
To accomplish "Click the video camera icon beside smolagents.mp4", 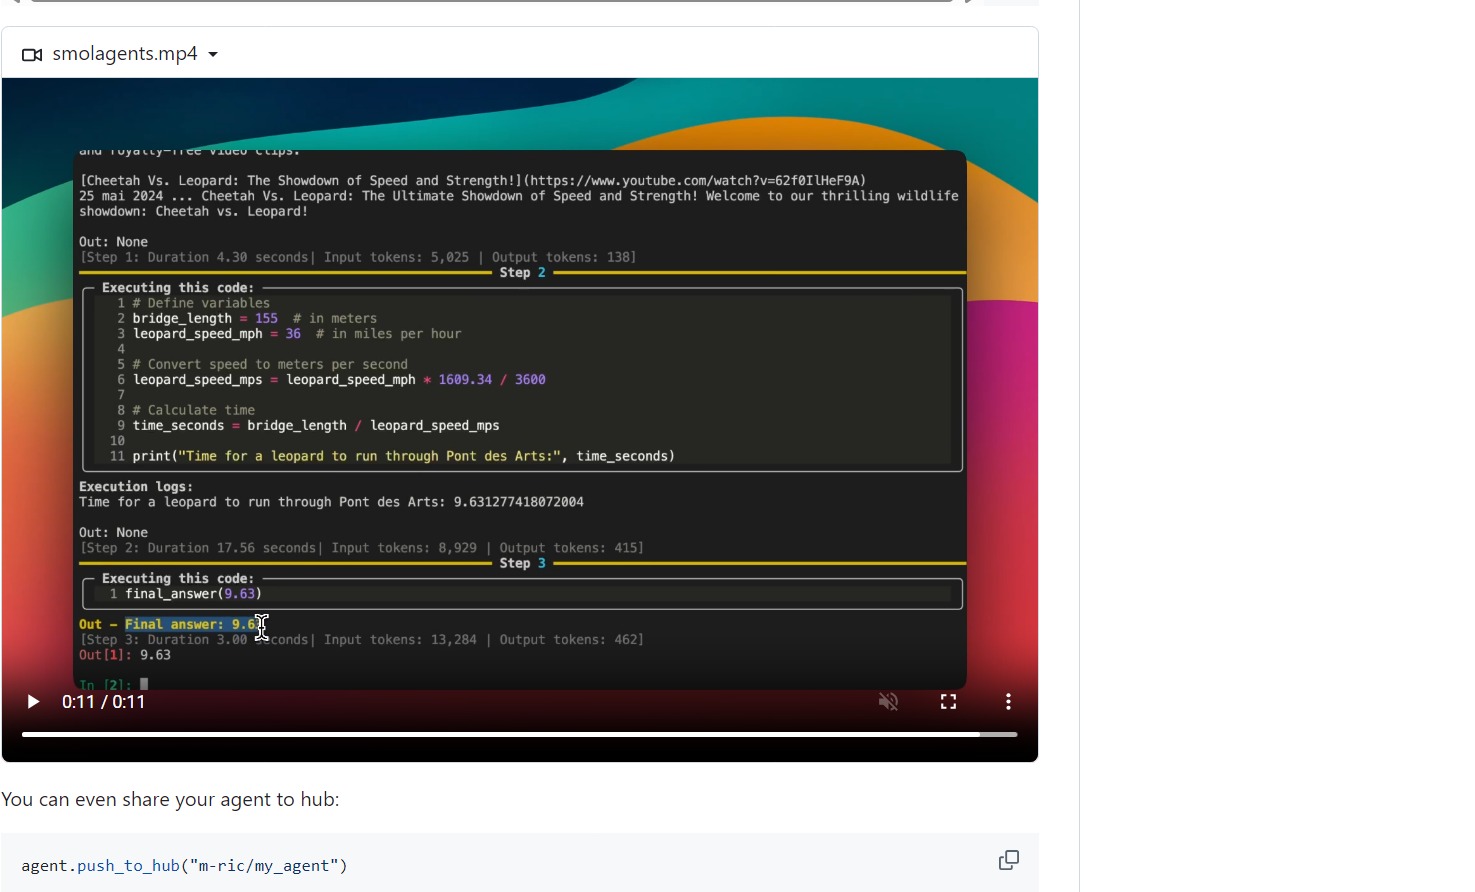I will (32, 54).
